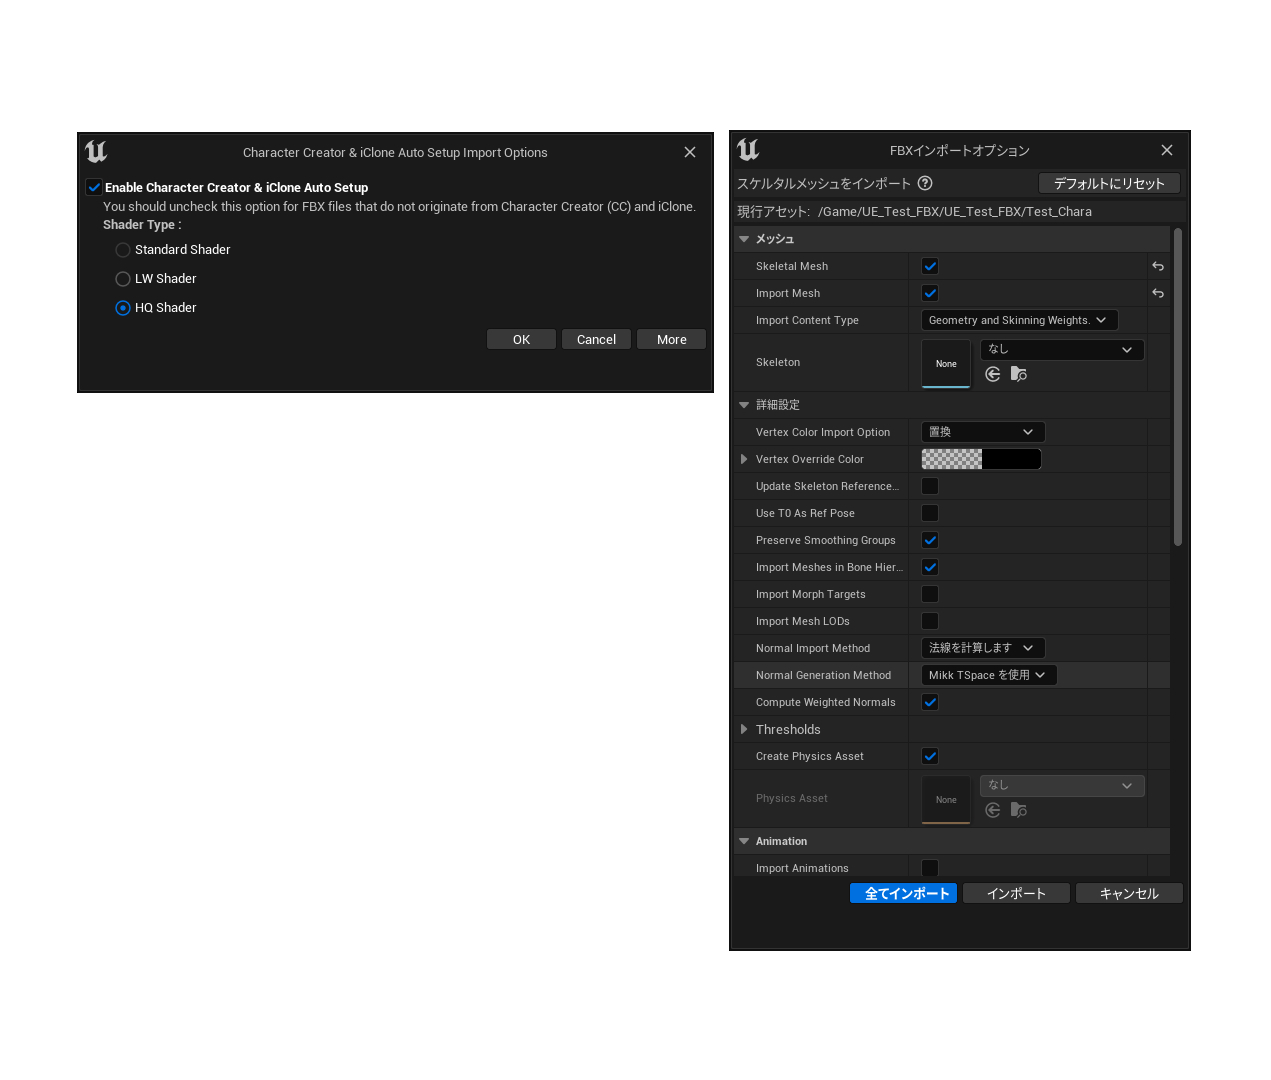
Task: Collapse the 詳細設定 section
Action: pos(744,405)
